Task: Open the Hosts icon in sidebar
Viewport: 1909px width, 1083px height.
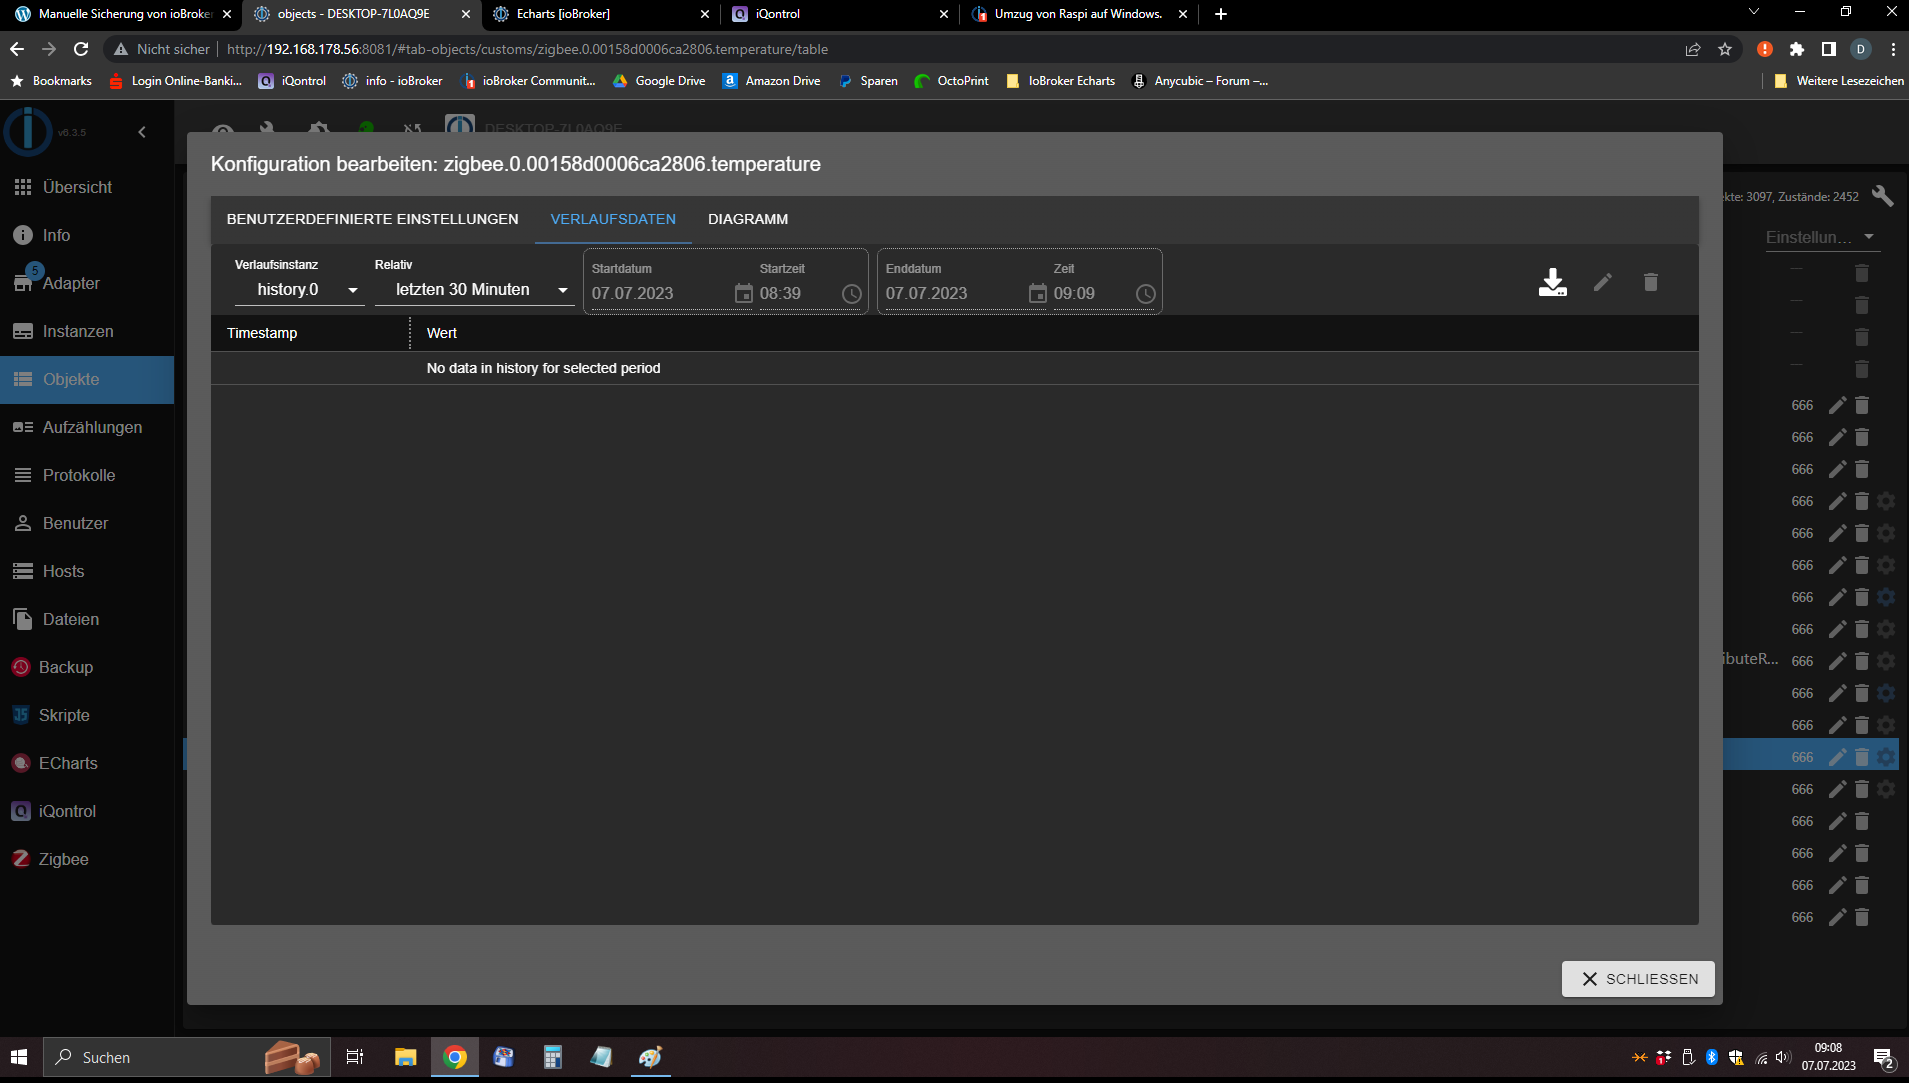Action: [x=23, y=571]
